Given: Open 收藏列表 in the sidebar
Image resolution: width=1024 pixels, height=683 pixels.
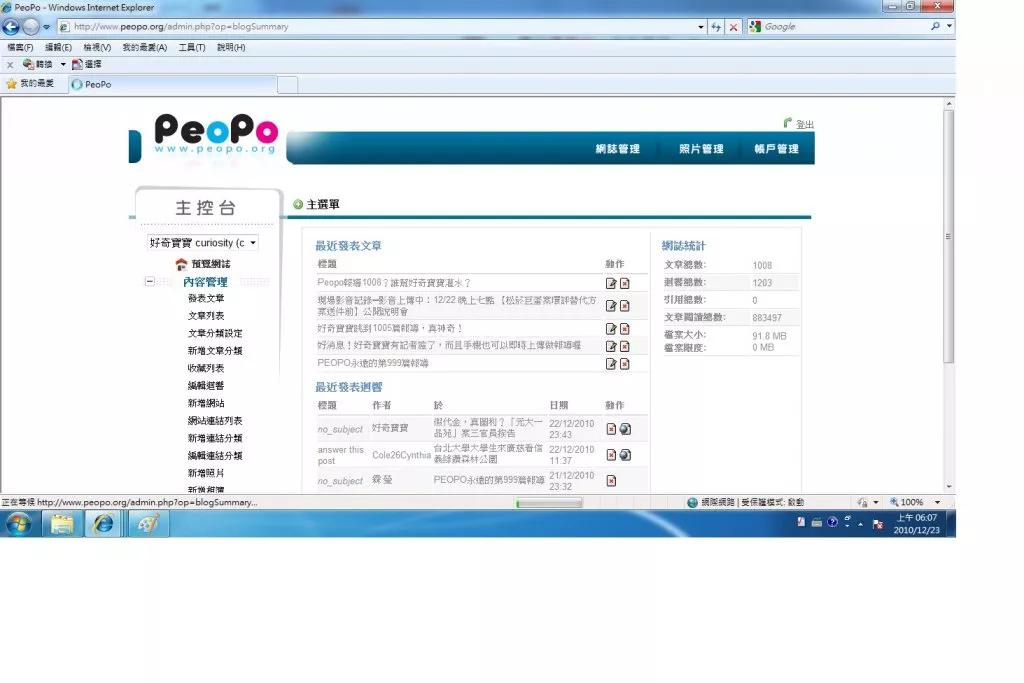Looking at the screenshot, I should pos(206,368).
